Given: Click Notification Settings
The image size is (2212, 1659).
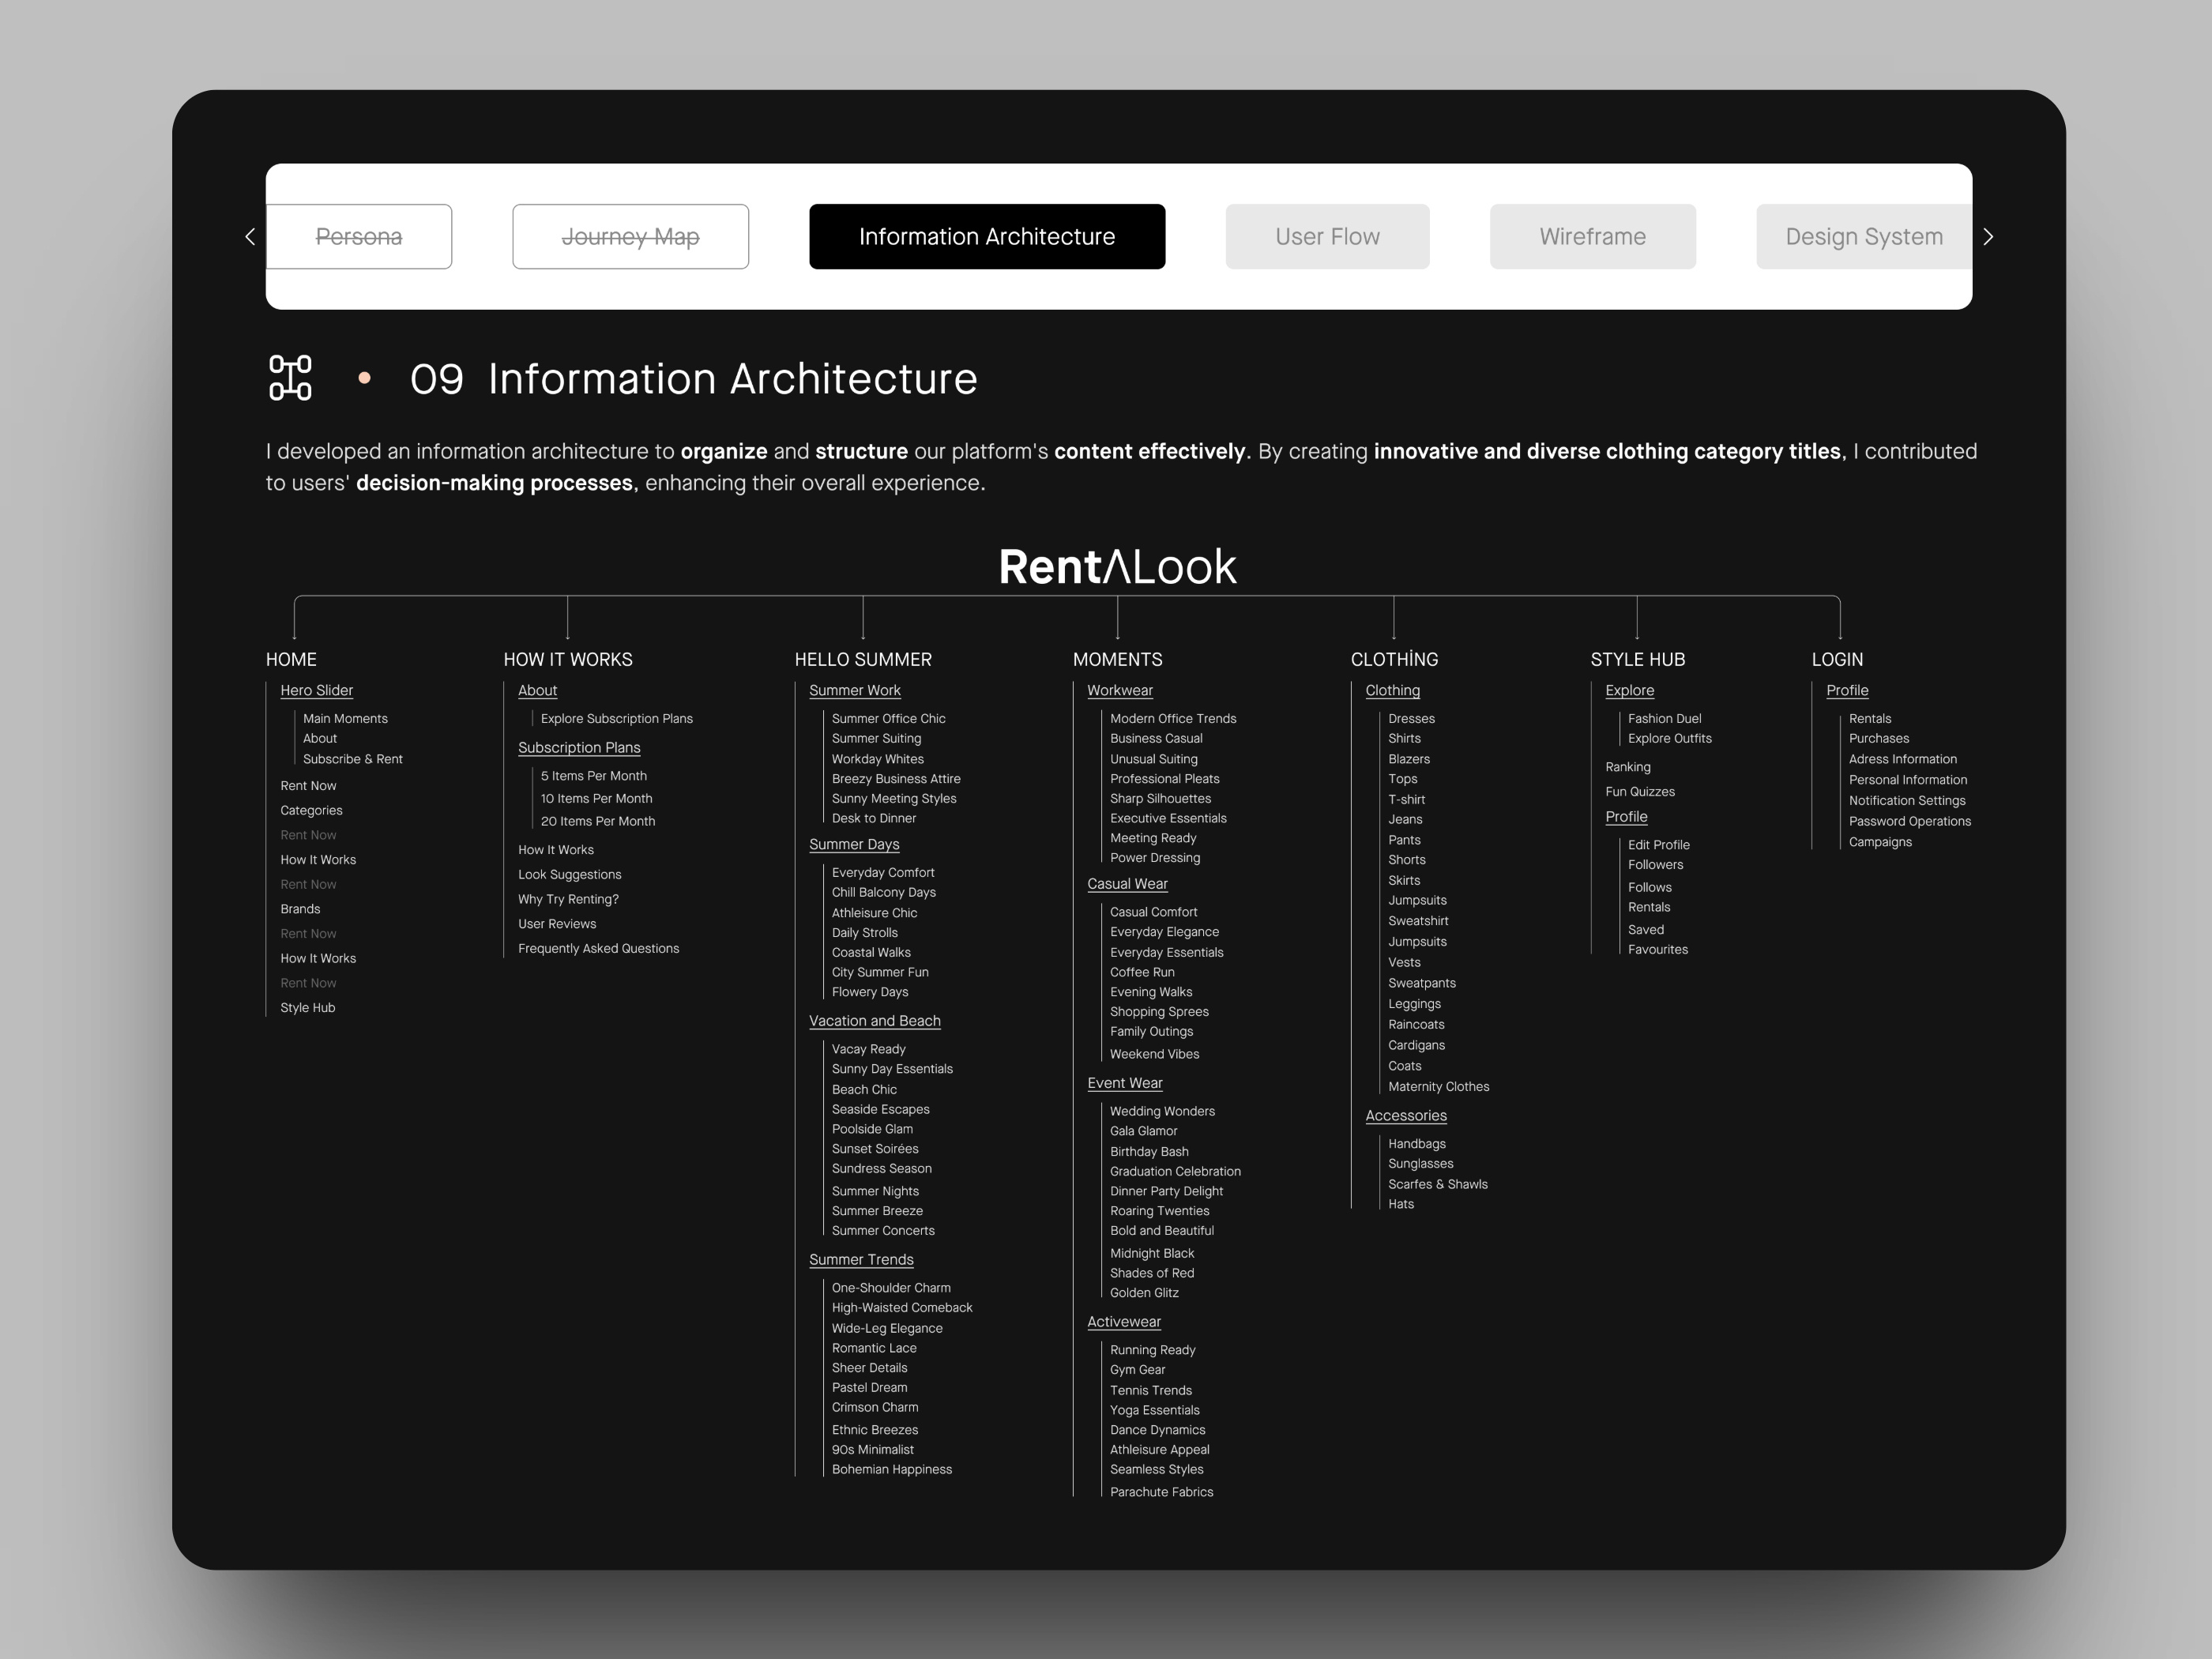Looking at the screenshot, I should [x=1907, y=802].
